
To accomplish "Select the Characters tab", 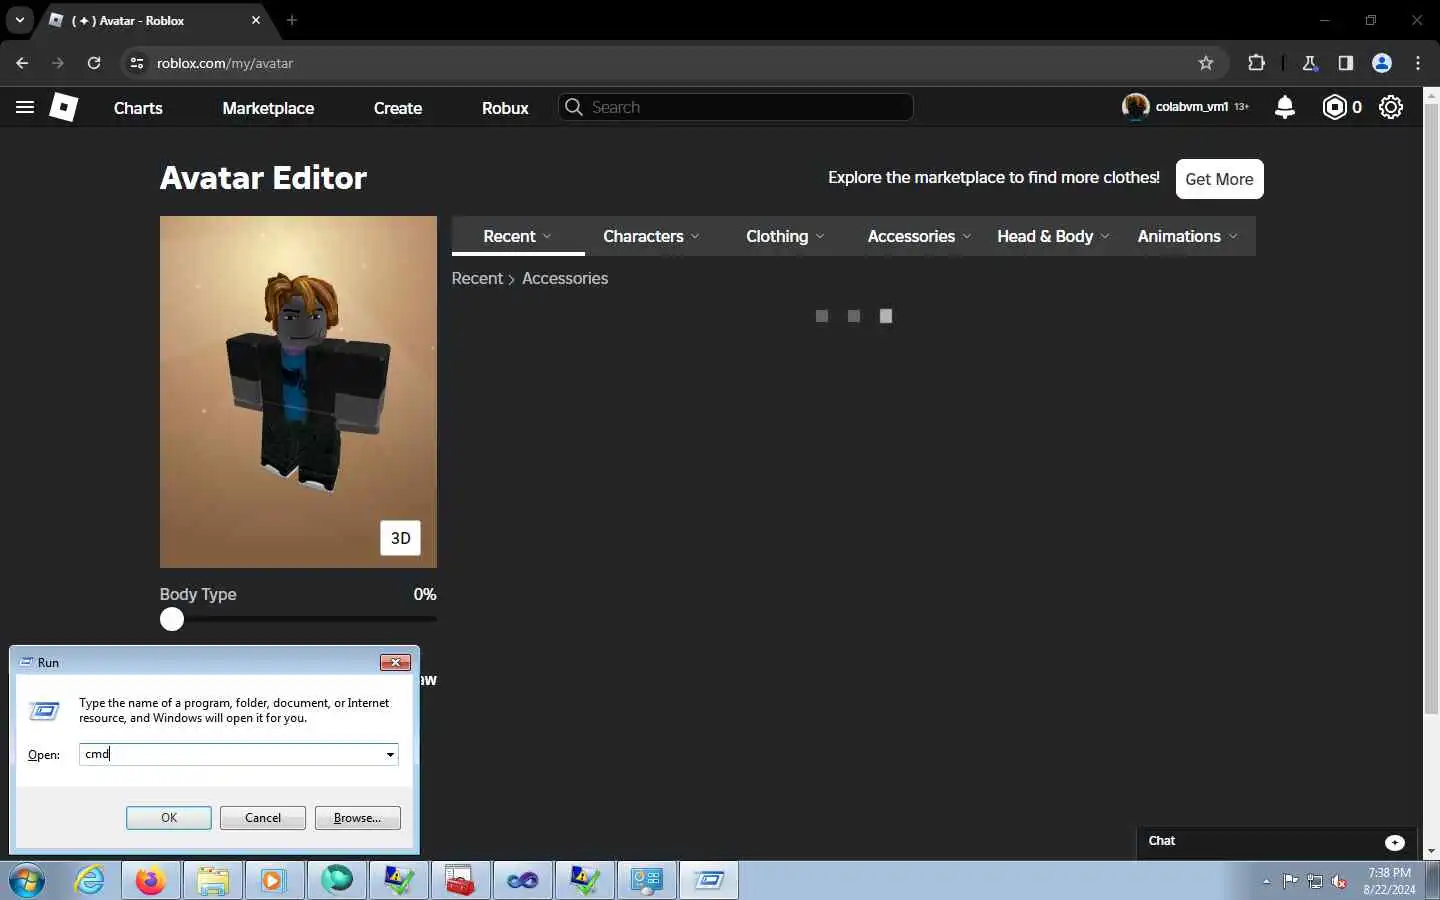I will pyautogui.click(x=651, y=236).
